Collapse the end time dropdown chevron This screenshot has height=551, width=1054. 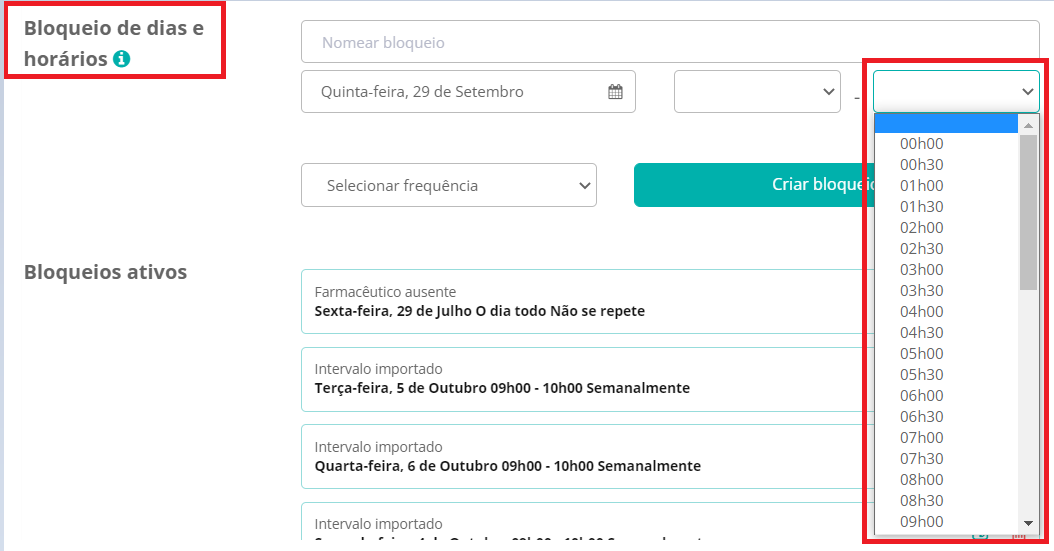pyautogui.click(x=1027, y=92)
